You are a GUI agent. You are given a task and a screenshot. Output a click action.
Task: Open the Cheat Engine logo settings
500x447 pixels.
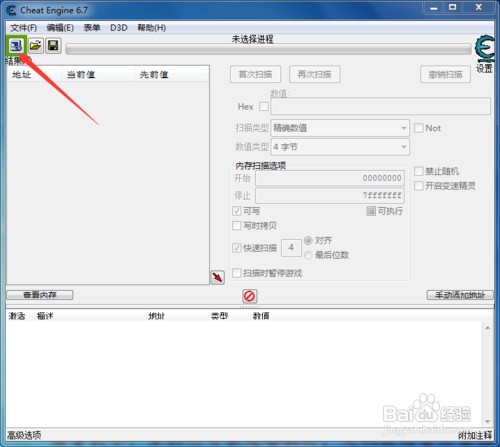[485, 49]
